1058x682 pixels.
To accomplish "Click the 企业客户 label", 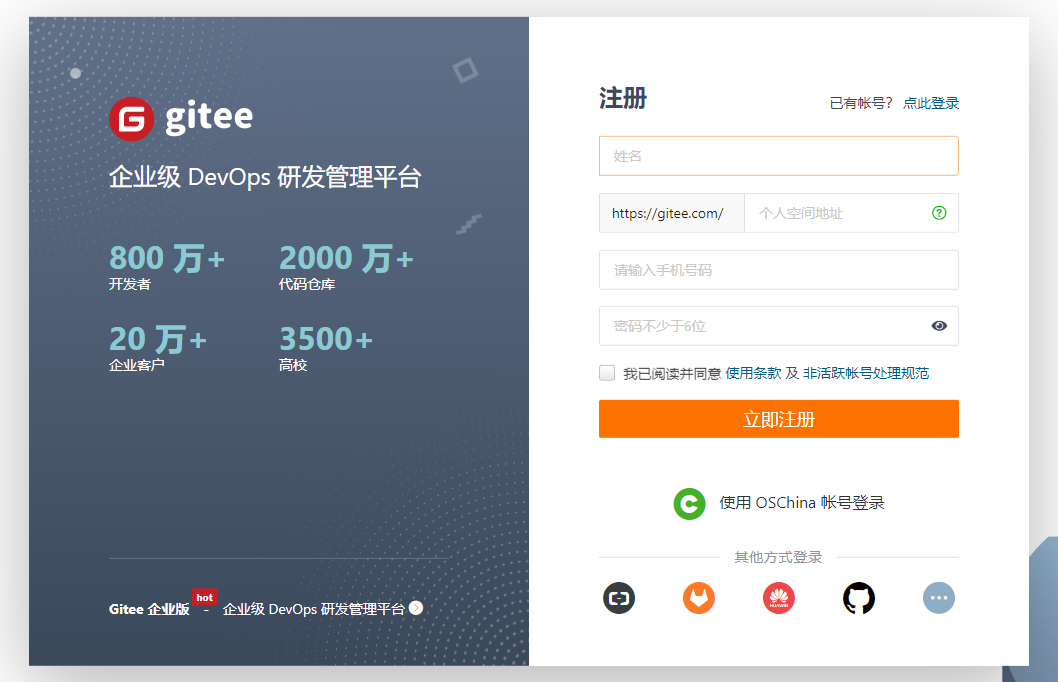I will click(136, 365).
